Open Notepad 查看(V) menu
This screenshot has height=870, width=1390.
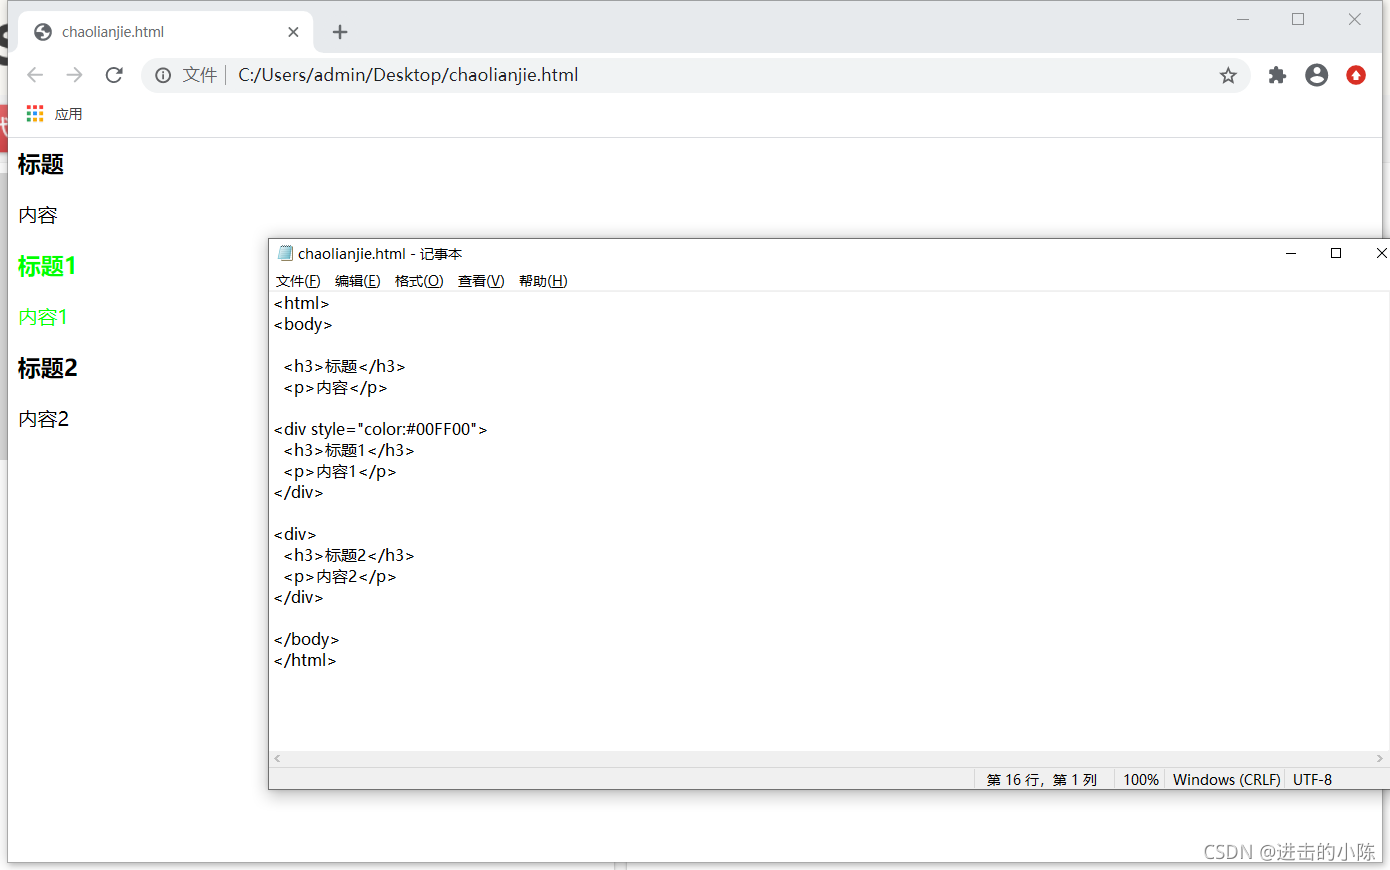click(481, 281)
